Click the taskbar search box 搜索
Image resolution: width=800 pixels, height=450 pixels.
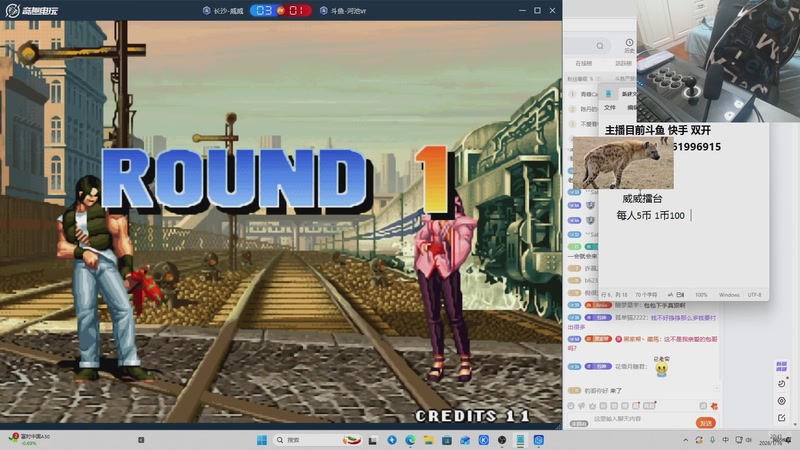[x=318, y=440]
